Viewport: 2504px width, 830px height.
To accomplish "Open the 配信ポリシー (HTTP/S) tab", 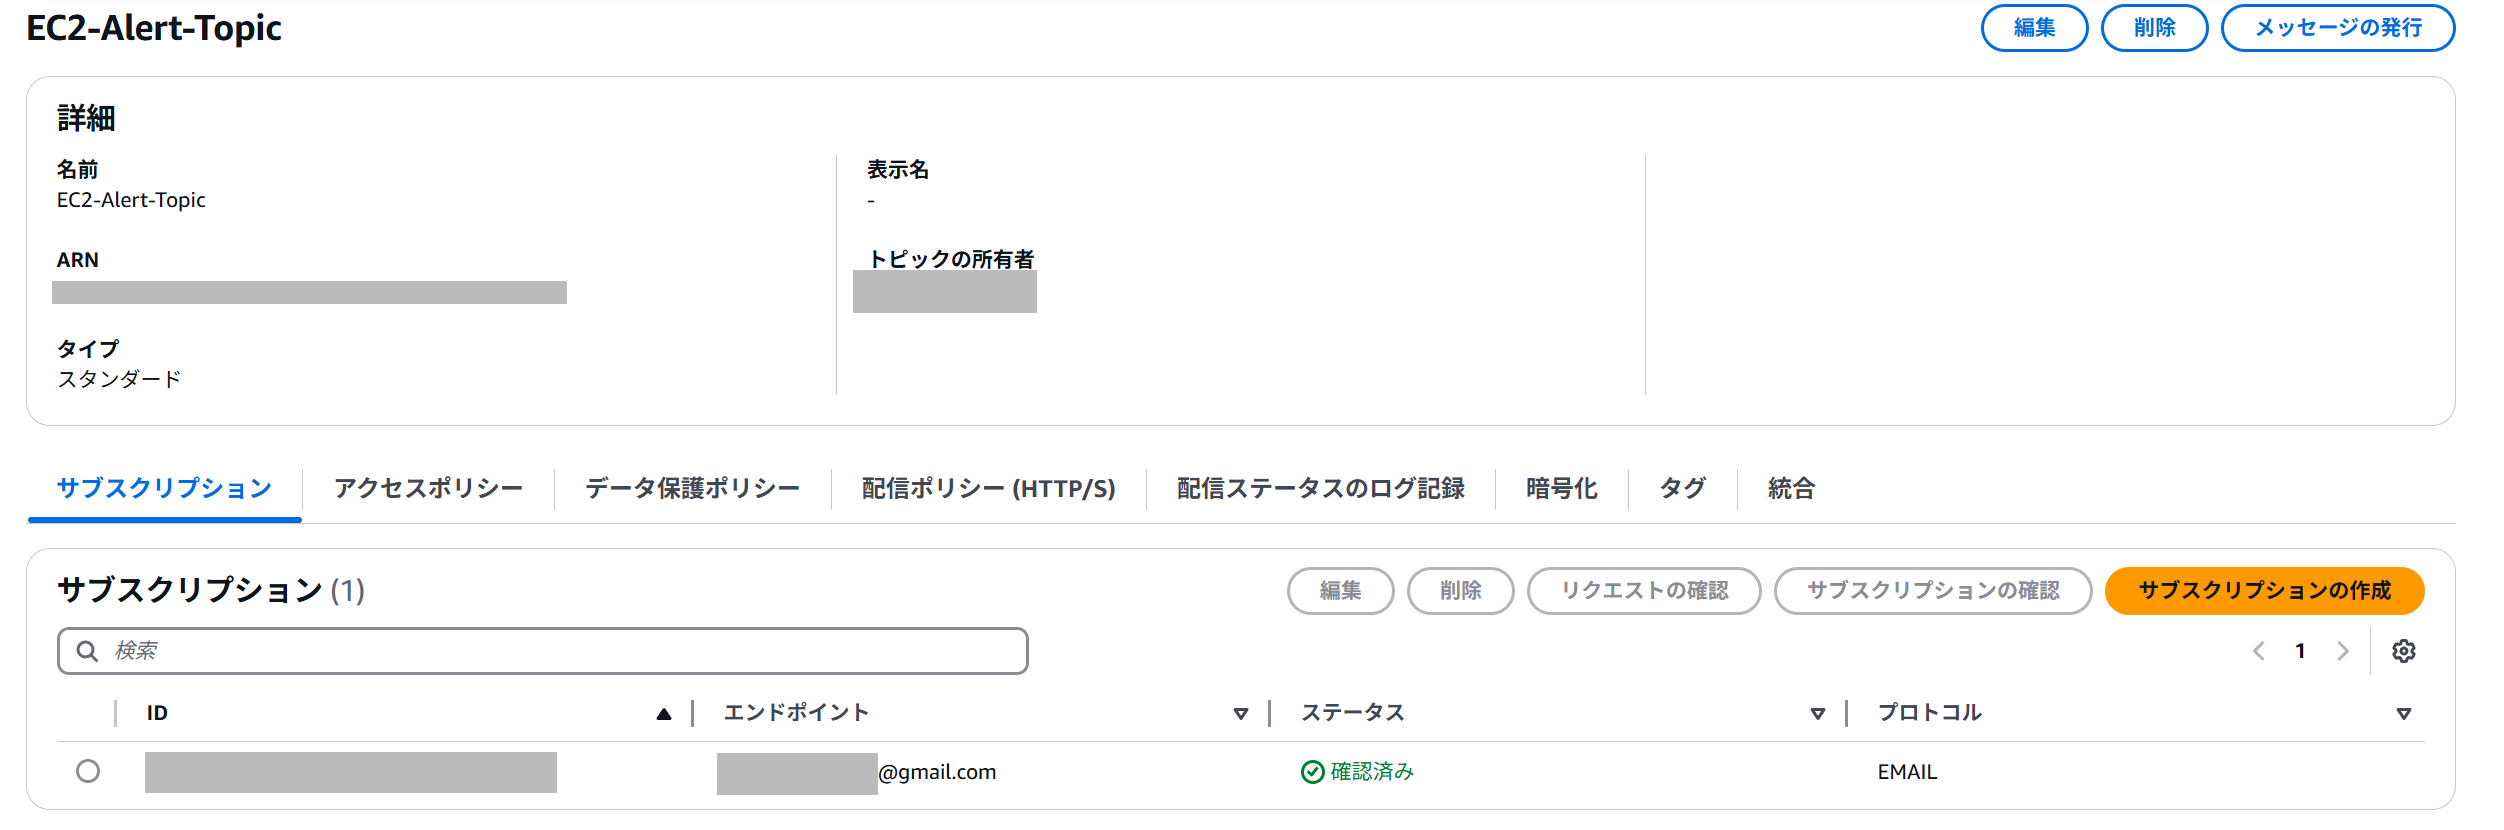I will 988,488.
